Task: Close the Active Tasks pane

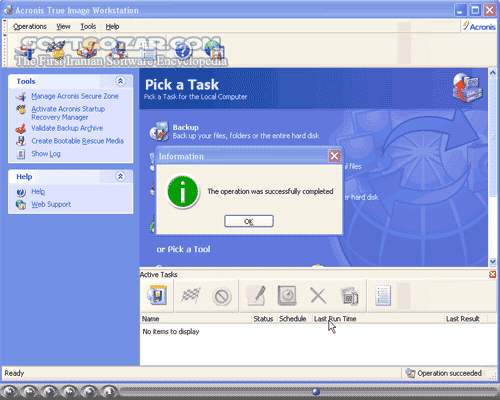Action: coord(492,274)
